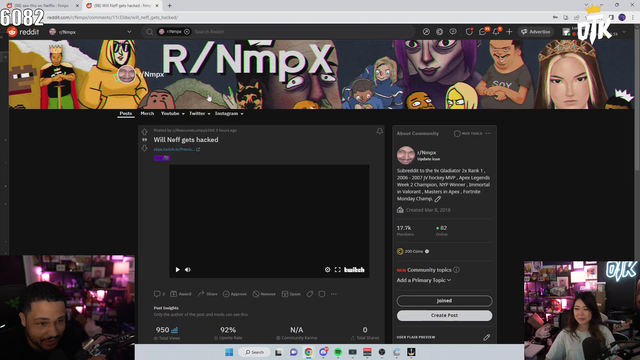Screen dimensions: 640x360
Task: Click the Create Post button
Action: tap(444, 316)
